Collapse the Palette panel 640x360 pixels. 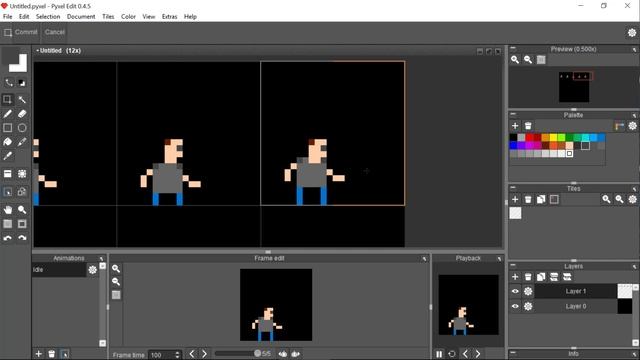click(513, 115)
